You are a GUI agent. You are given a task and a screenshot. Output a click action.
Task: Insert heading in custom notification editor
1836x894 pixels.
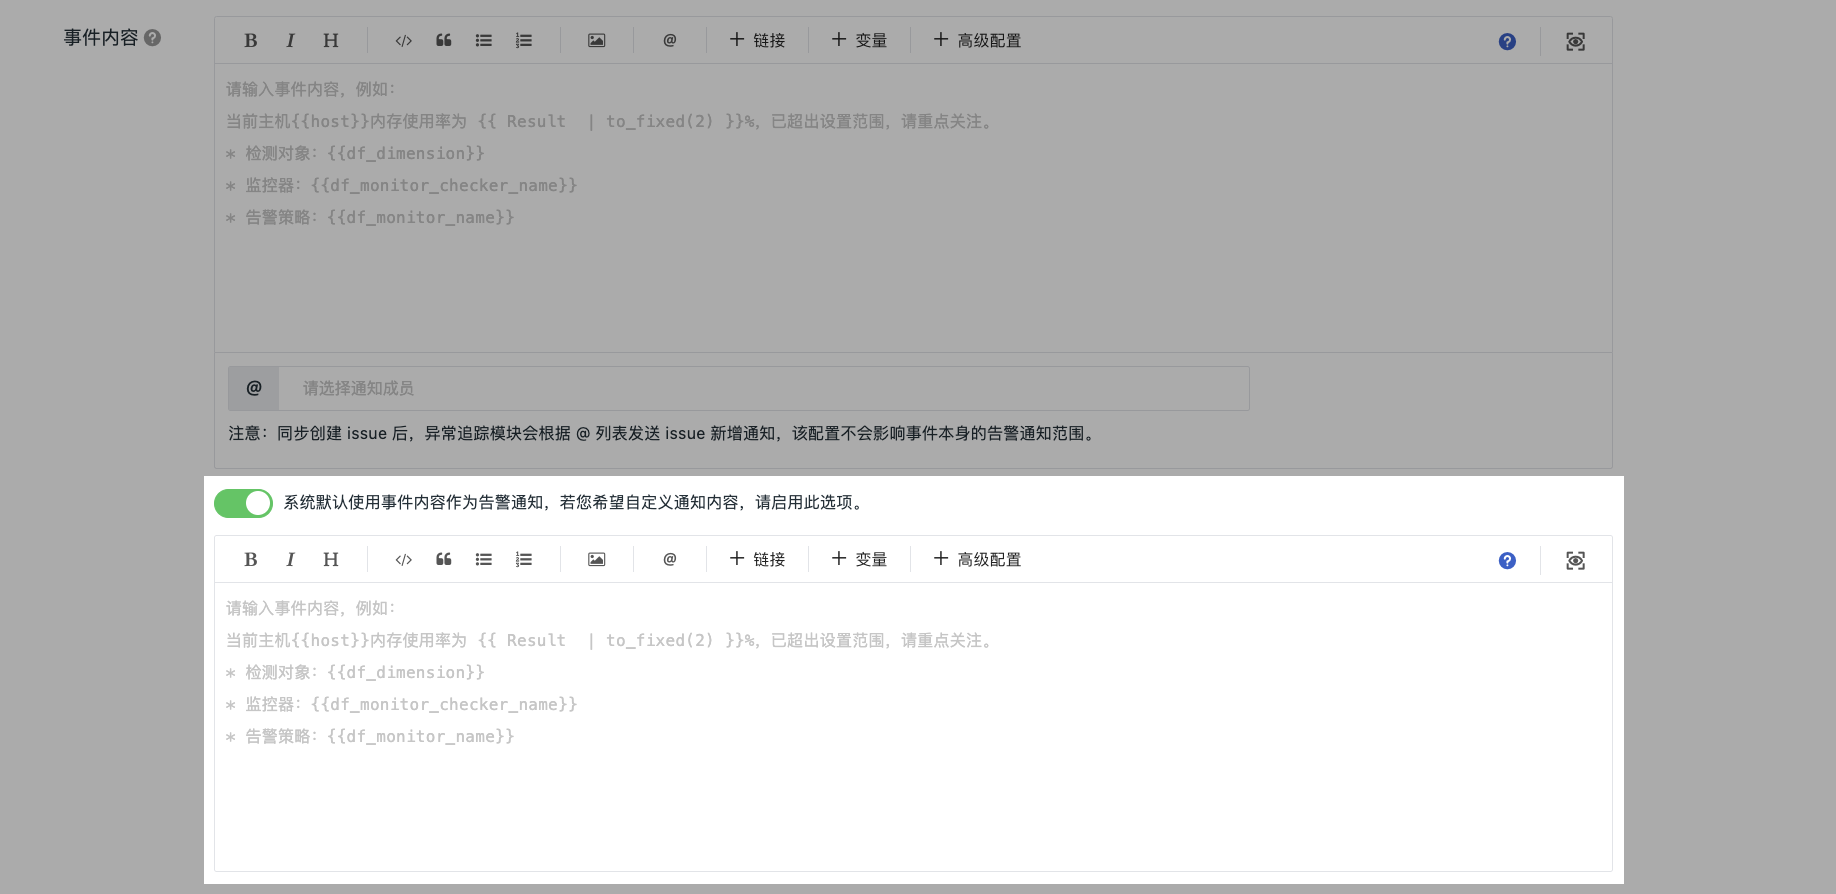click(330, 560)
